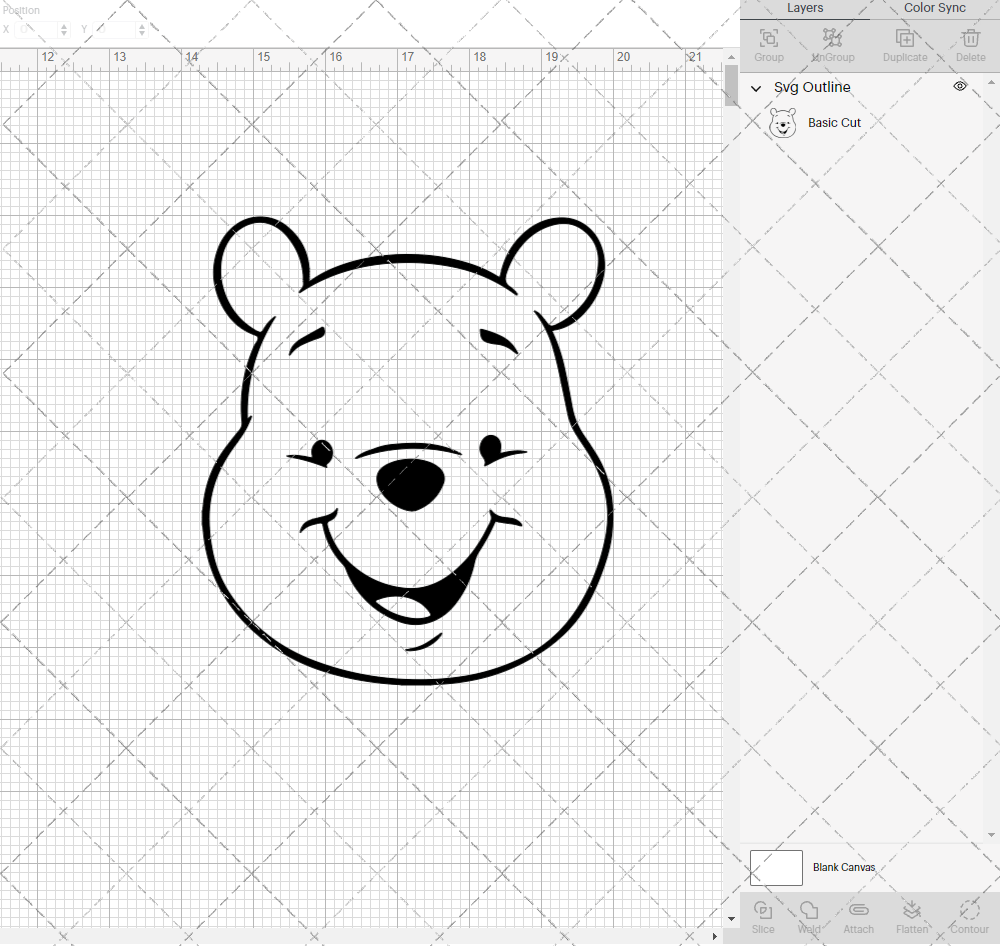Switch to the Layers tab

tap(805, 9)
